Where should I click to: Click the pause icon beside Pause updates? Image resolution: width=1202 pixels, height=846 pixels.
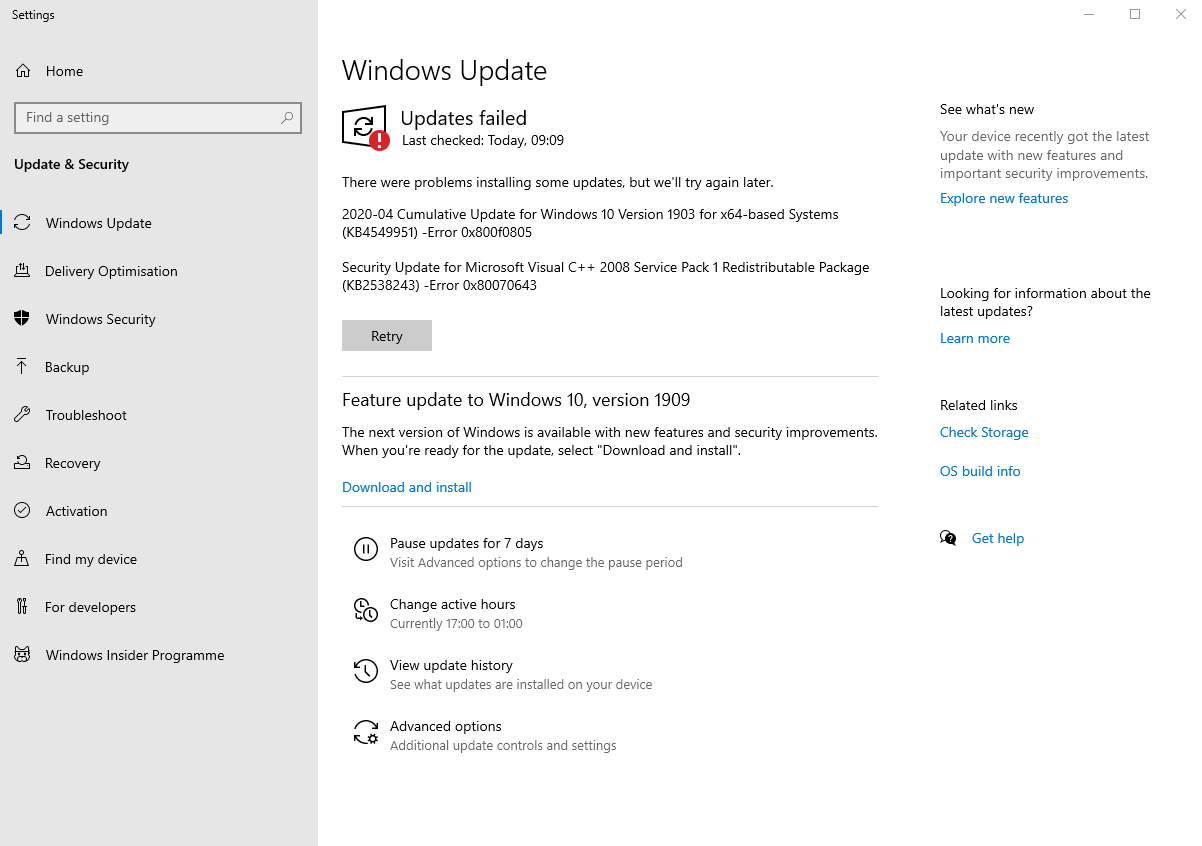[366, 549]
